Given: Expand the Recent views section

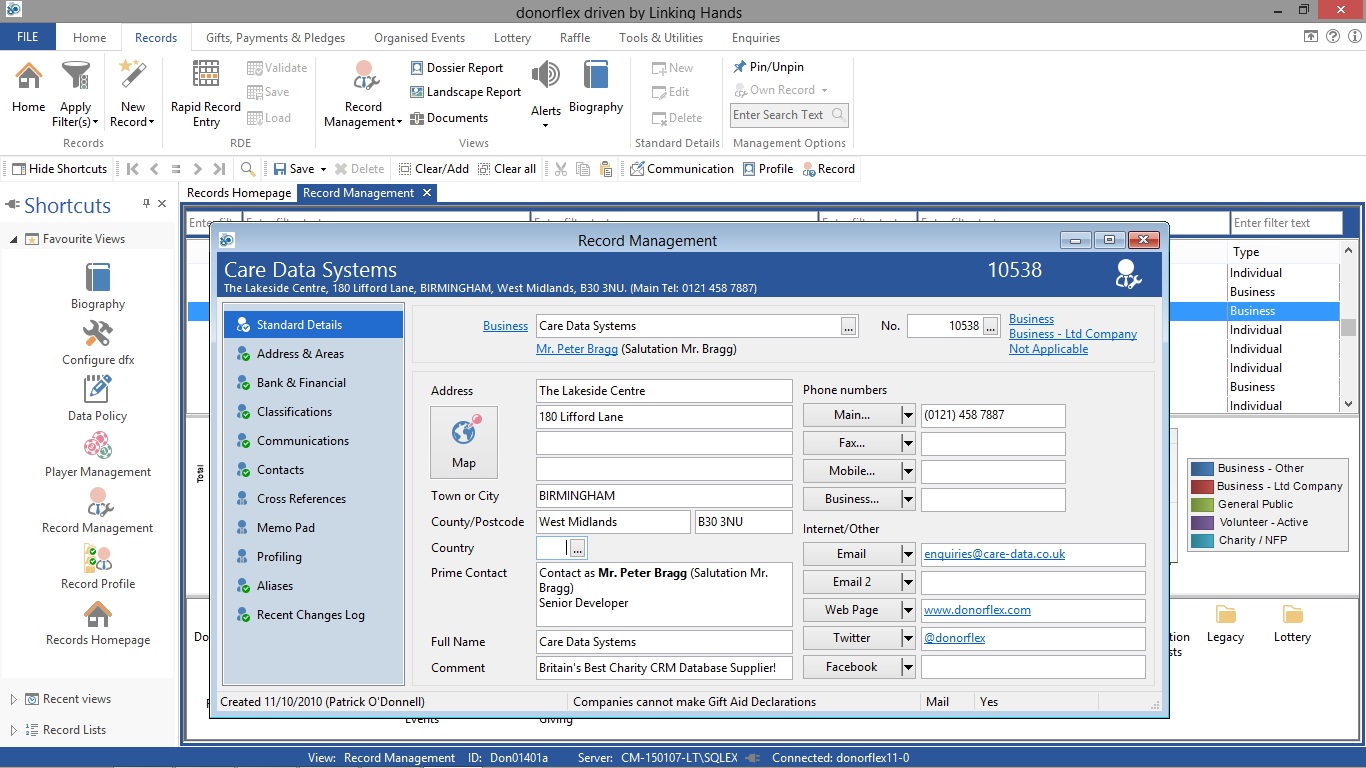Looking at the screenshot, I should pyautogui.click(x=14, y=699).
